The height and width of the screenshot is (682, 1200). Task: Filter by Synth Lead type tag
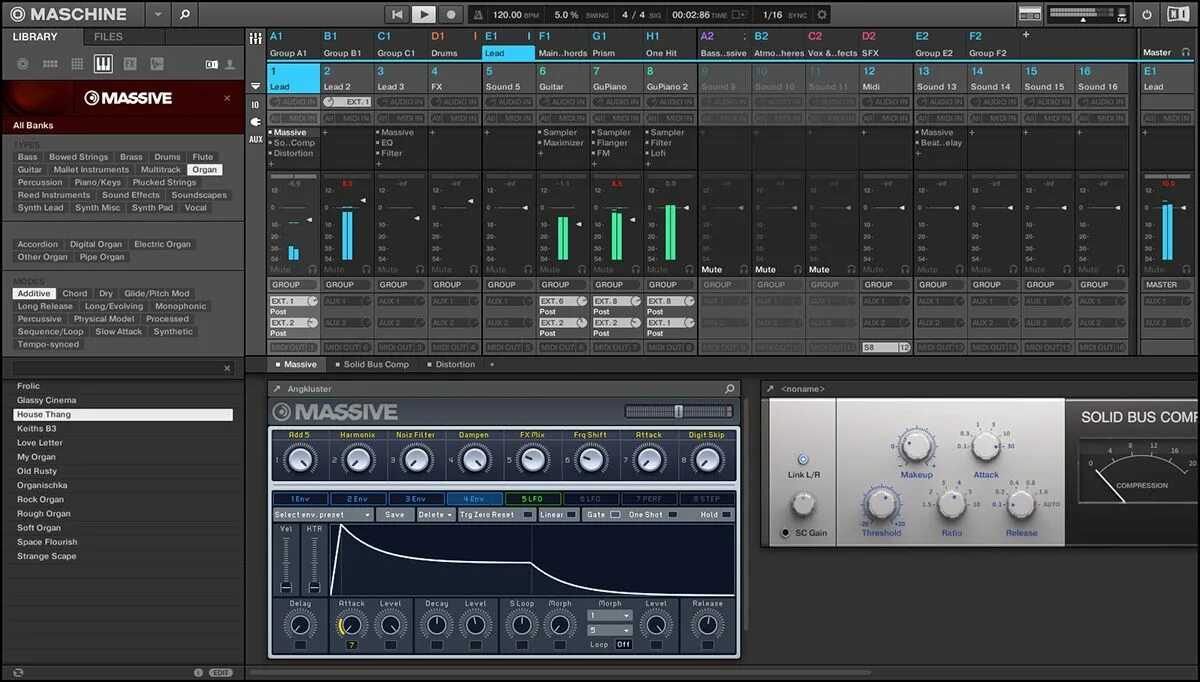[x=40, y=208]
